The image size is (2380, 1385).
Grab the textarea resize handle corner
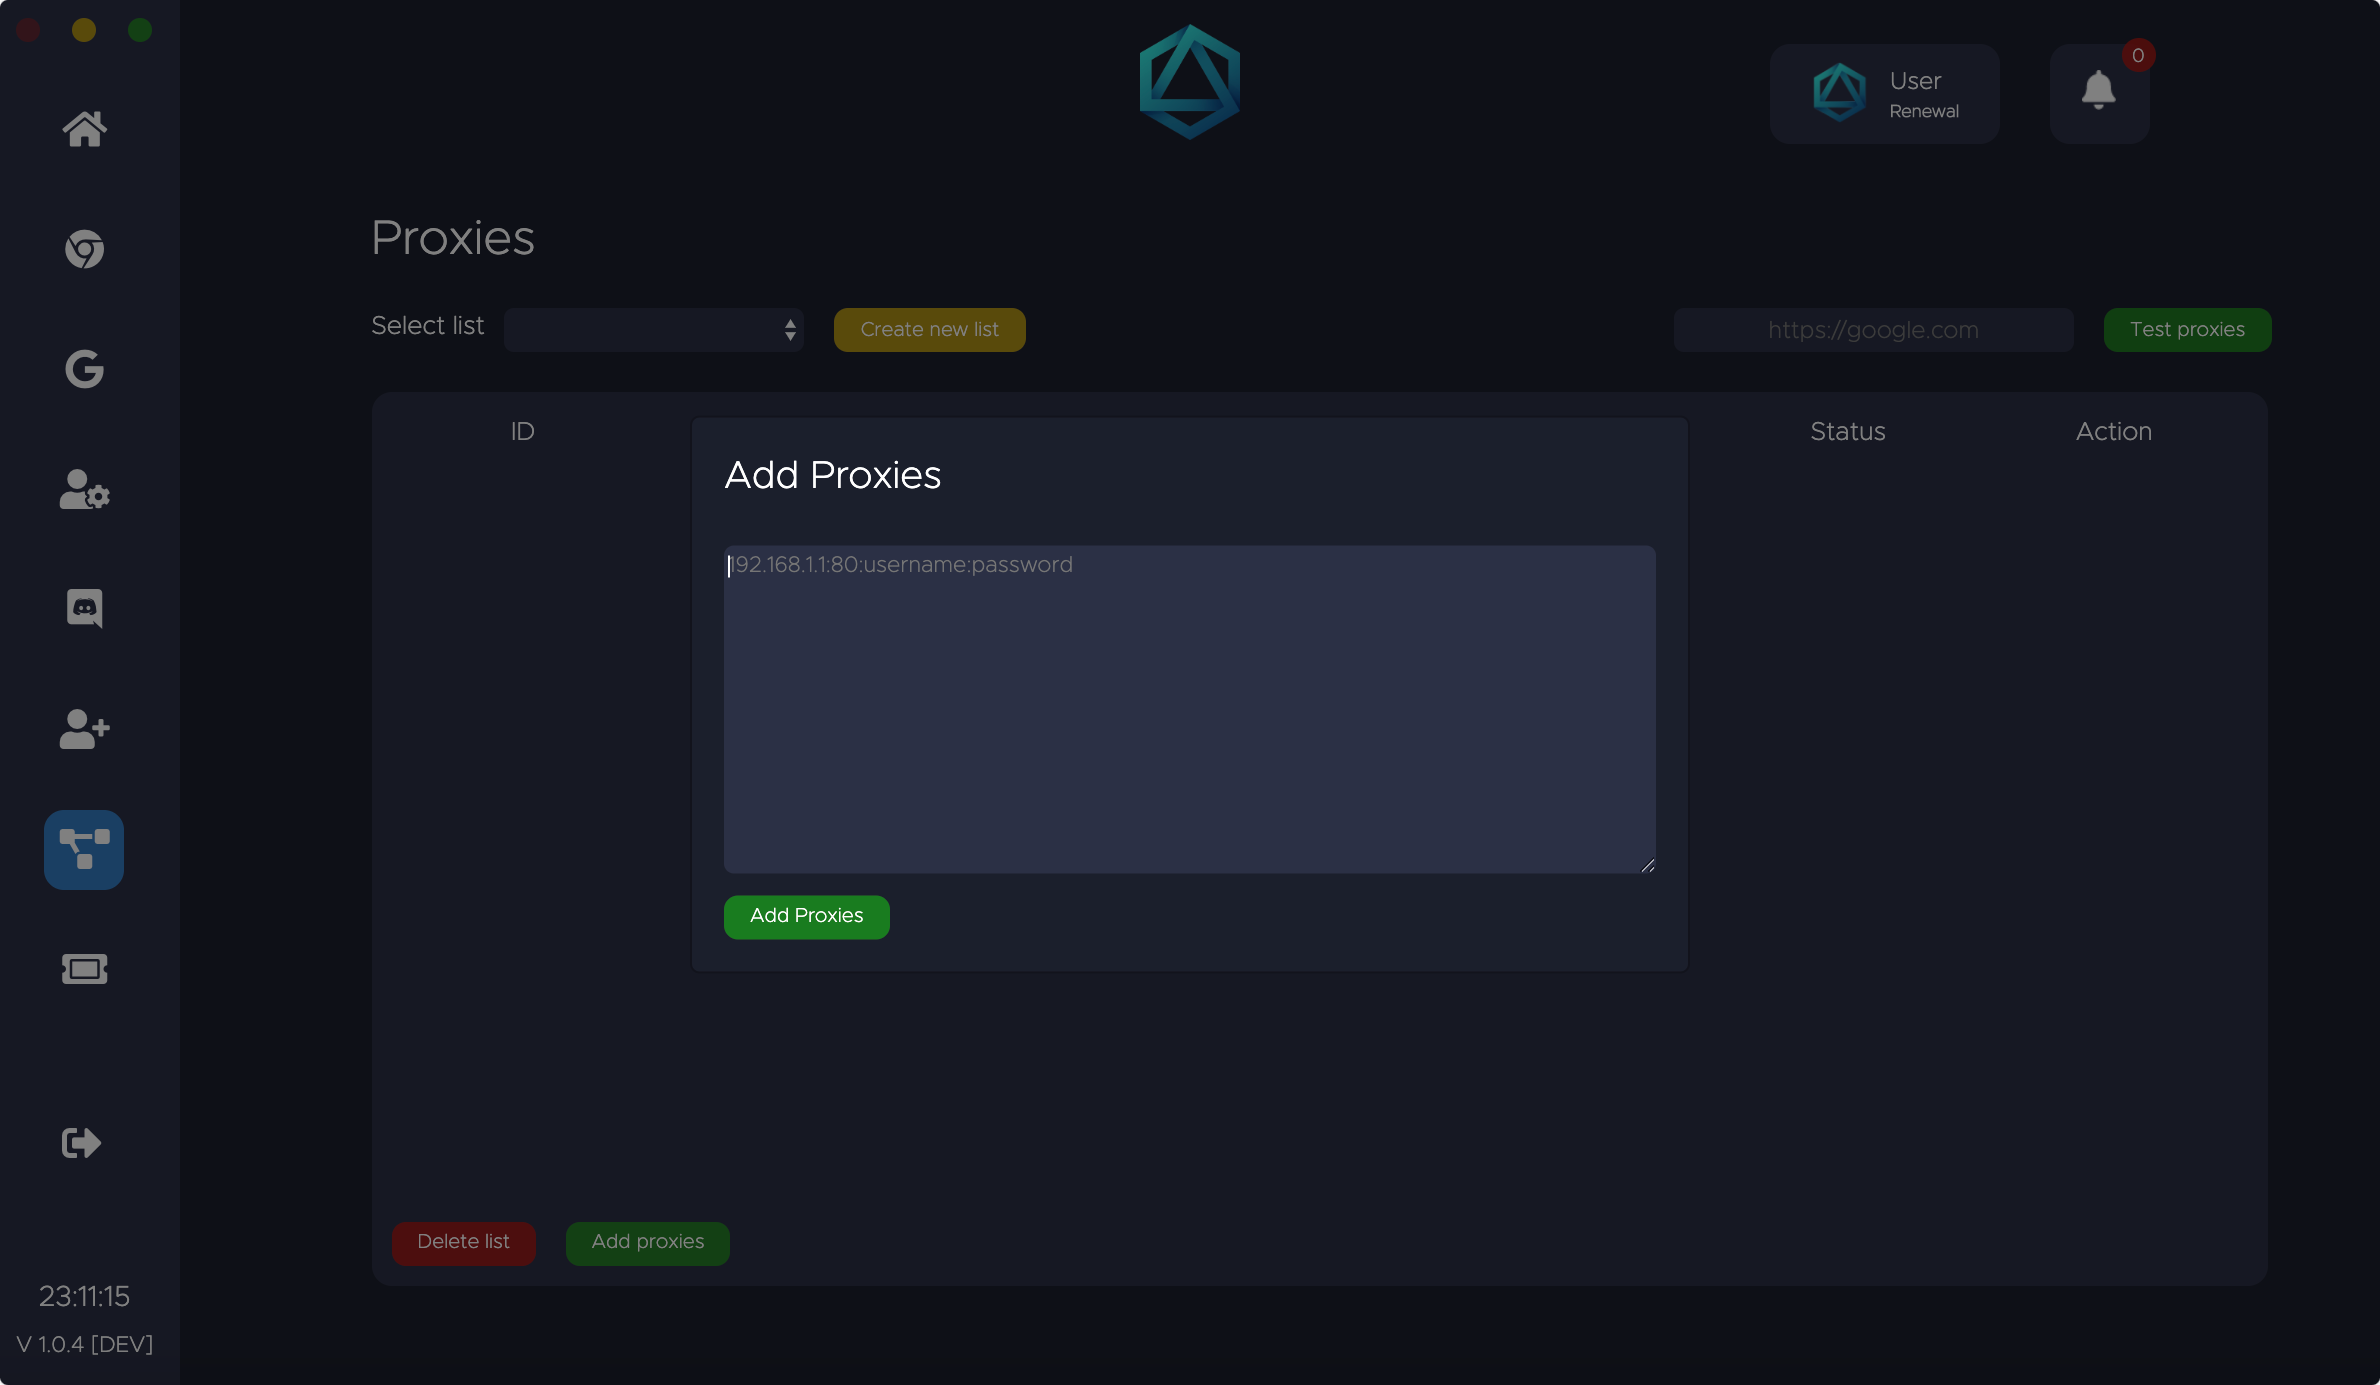(1648, 865)
